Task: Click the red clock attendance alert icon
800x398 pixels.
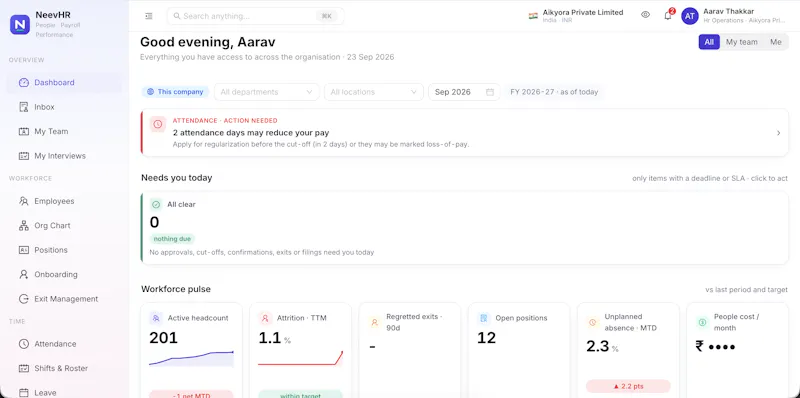Action: (158, 124)
